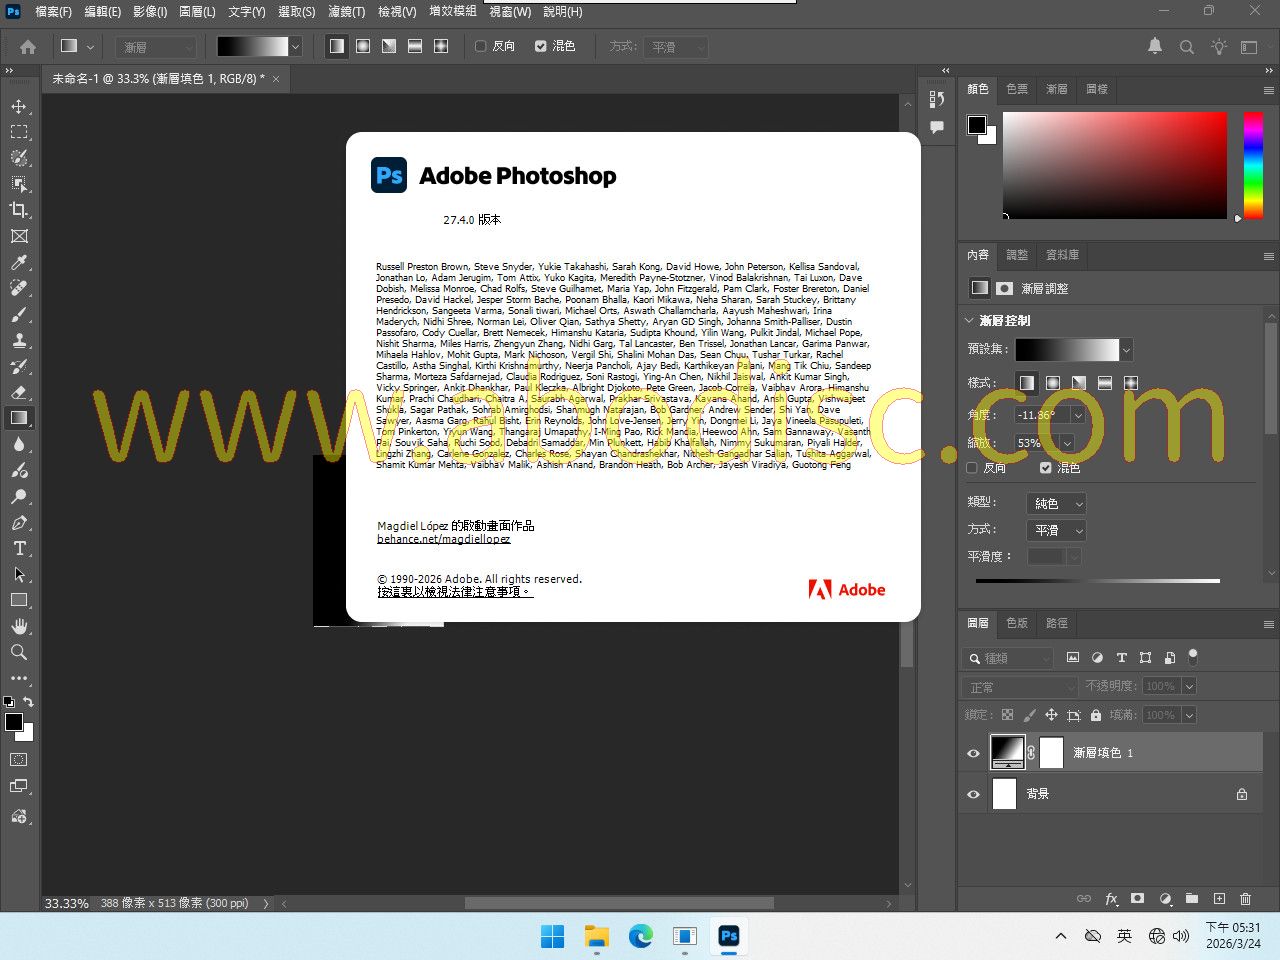Screen dimensions: 1280x960
Task: Select the Eyedropper tool
Action: coord(19,262)
